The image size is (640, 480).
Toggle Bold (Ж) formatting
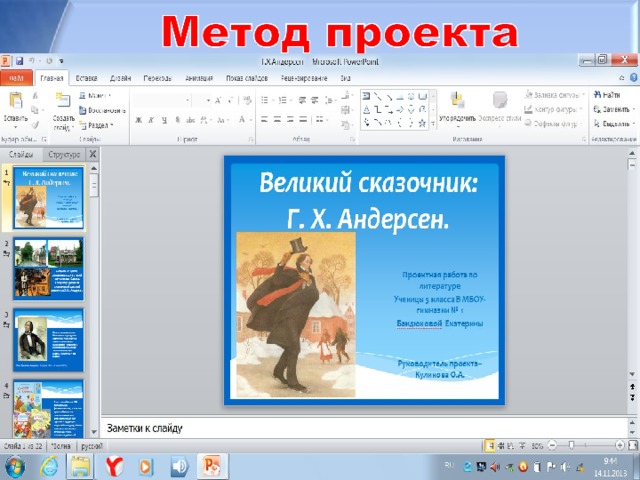click(139, 120)
